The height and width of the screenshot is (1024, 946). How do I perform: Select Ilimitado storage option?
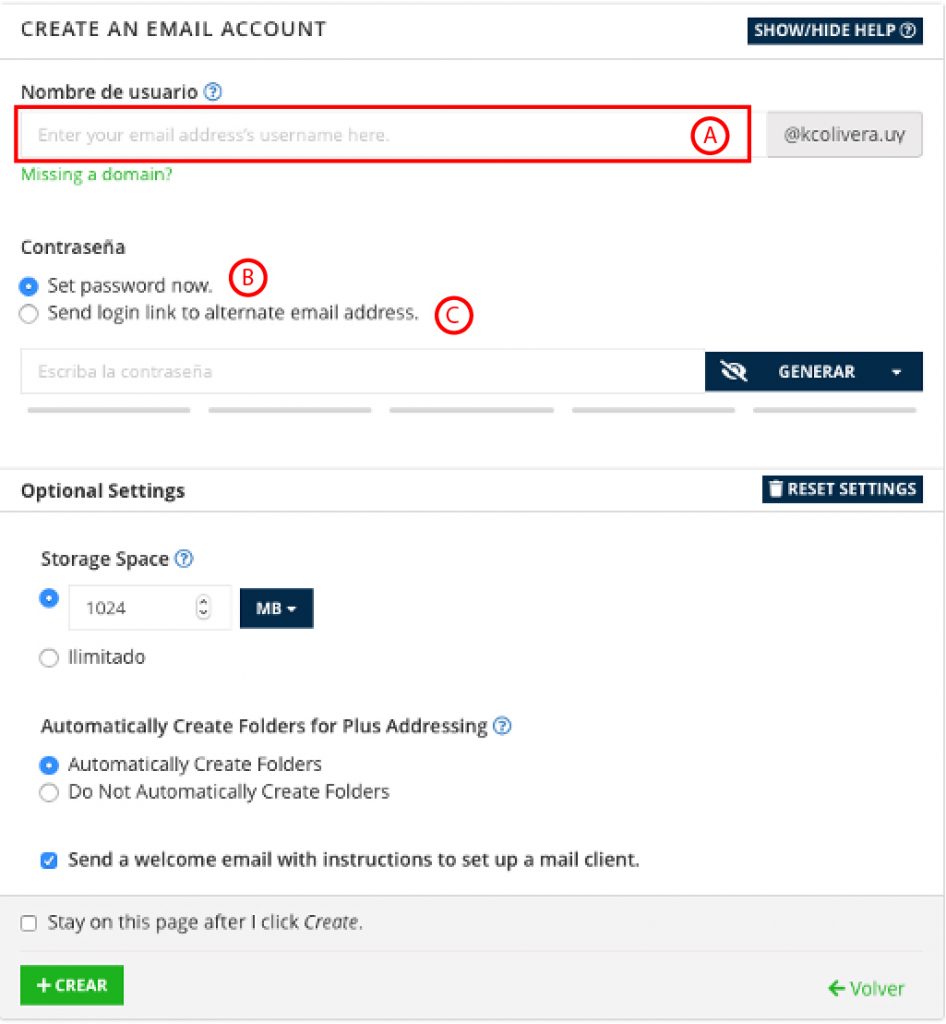point(49,658)
